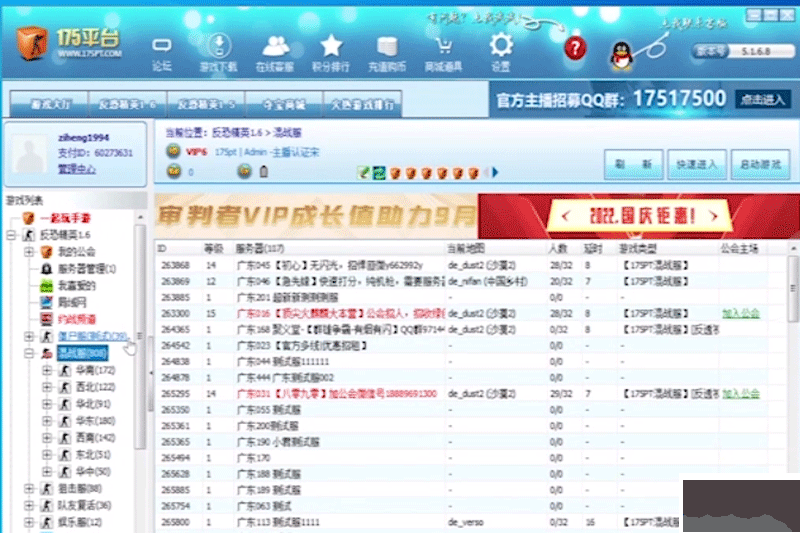Click the 僵尸服 tree link

pos(92,336)
